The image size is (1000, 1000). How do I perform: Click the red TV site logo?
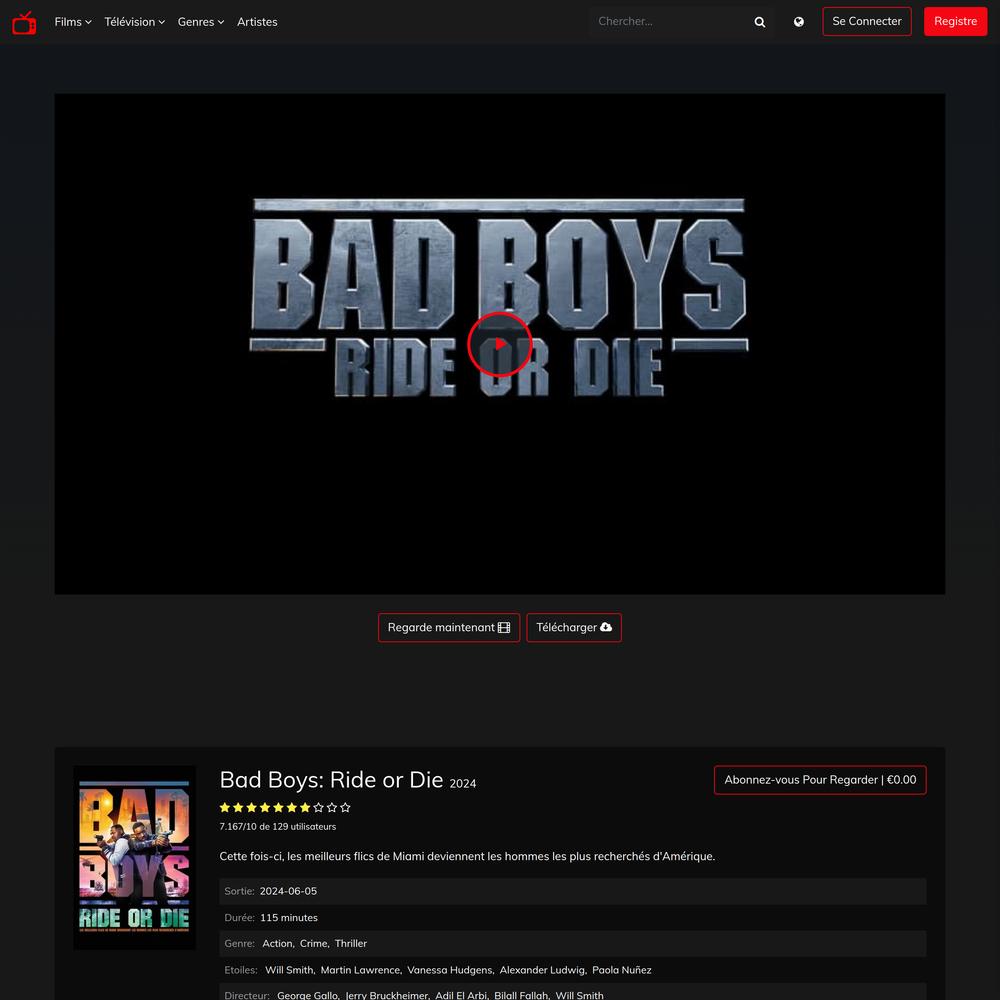(x=24, y=22)
